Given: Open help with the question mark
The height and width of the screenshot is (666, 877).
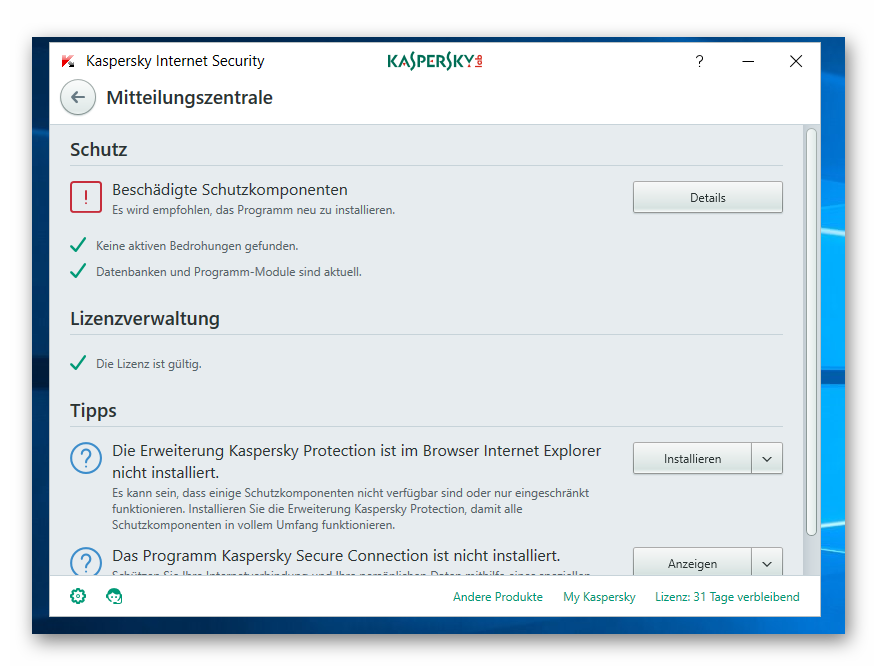Looking at the screenshot, I should point(699,61).
